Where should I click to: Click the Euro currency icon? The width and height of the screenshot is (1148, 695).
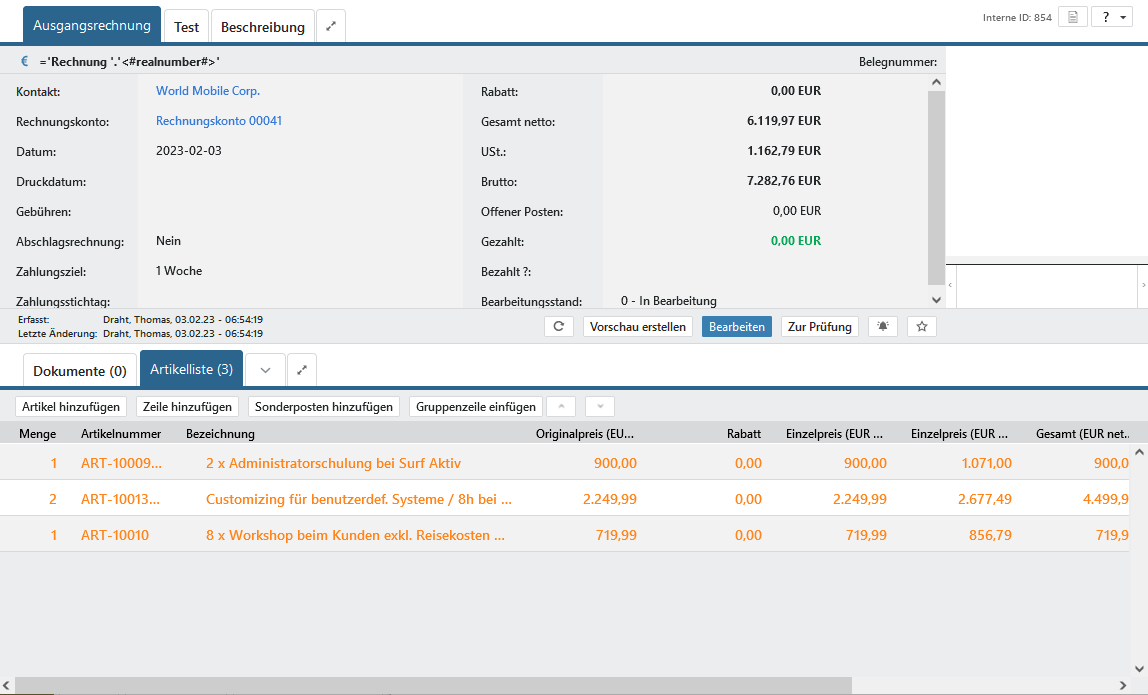(x=25, y=62)
